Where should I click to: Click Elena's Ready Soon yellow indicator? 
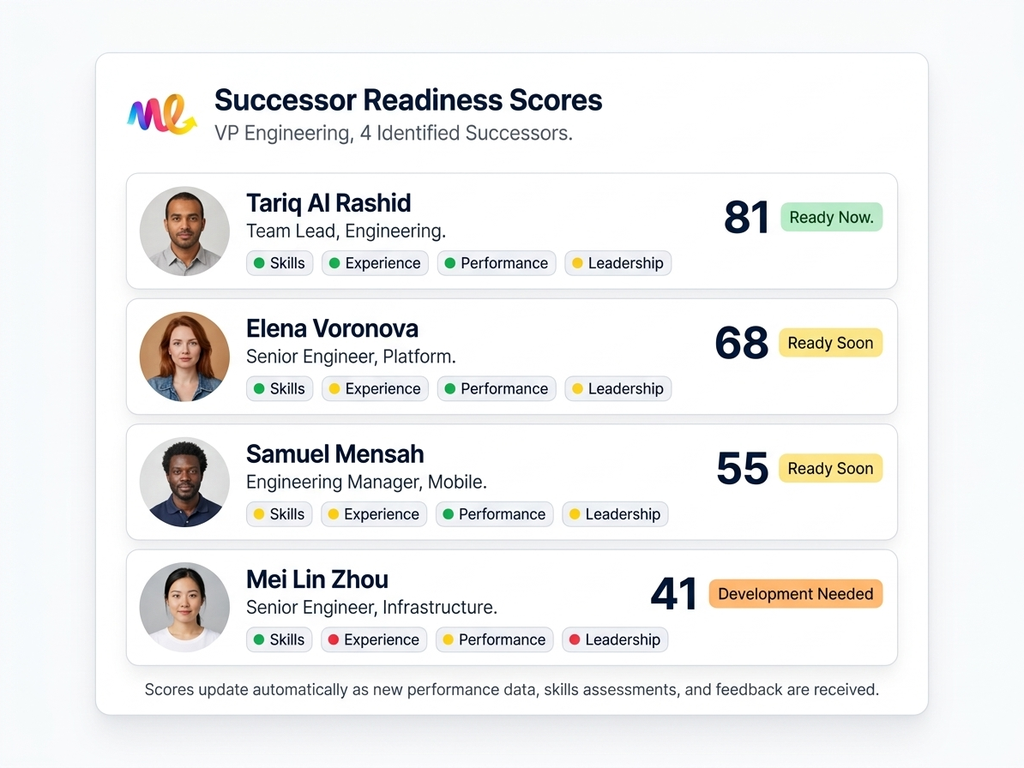[830, 342]
